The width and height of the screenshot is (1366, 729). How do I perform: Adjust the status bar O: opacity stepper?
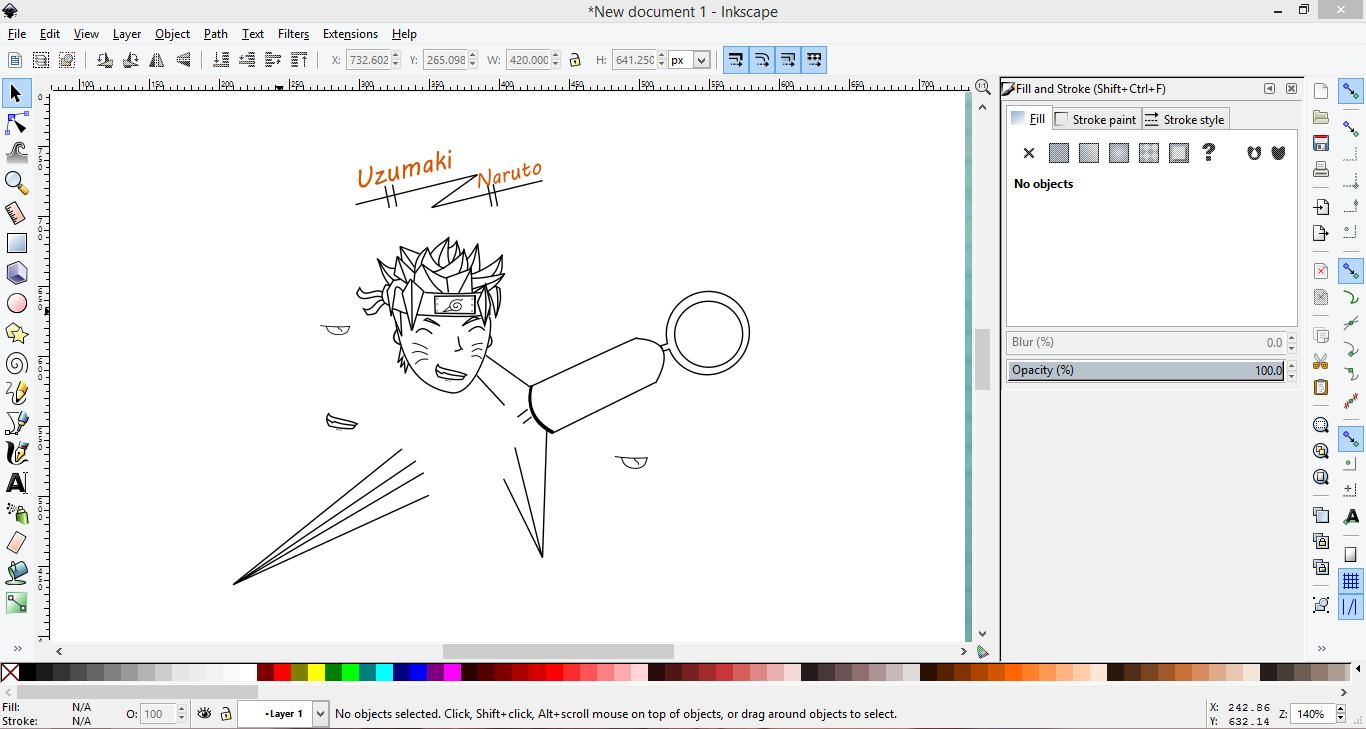coord(181,714)
